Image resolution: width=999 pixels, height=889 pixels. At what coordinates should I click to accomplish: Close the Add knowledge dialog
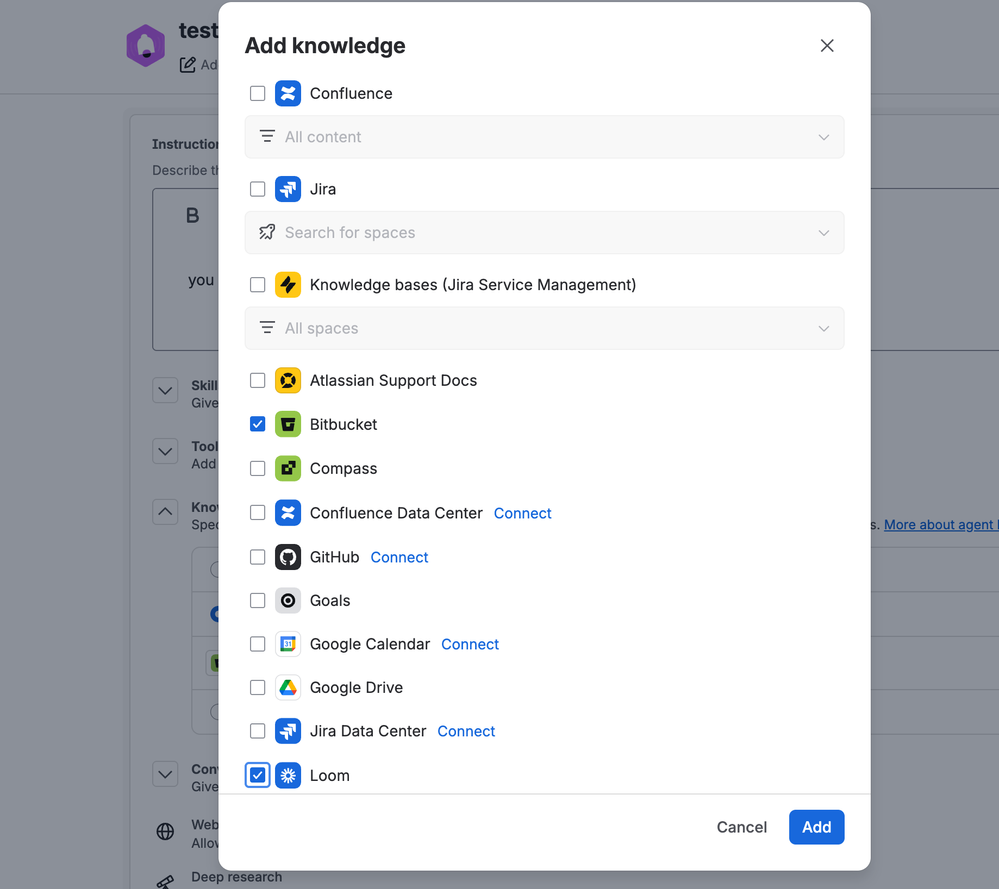[827, 45]
